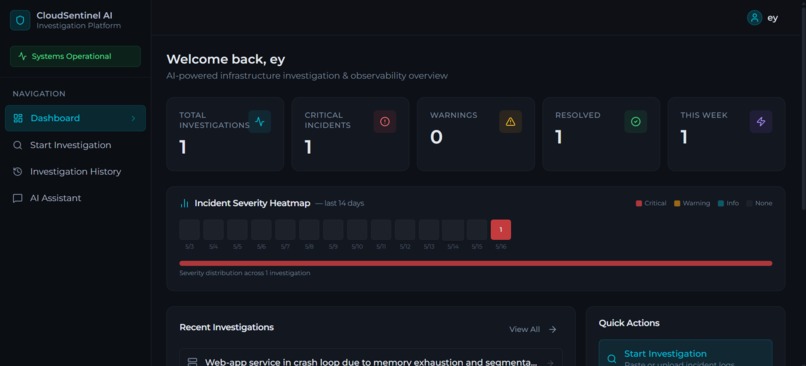Viewport: 806px width, 366px height.
Task: Click the Warning legend orange swatch
Action: click(677, 204)
